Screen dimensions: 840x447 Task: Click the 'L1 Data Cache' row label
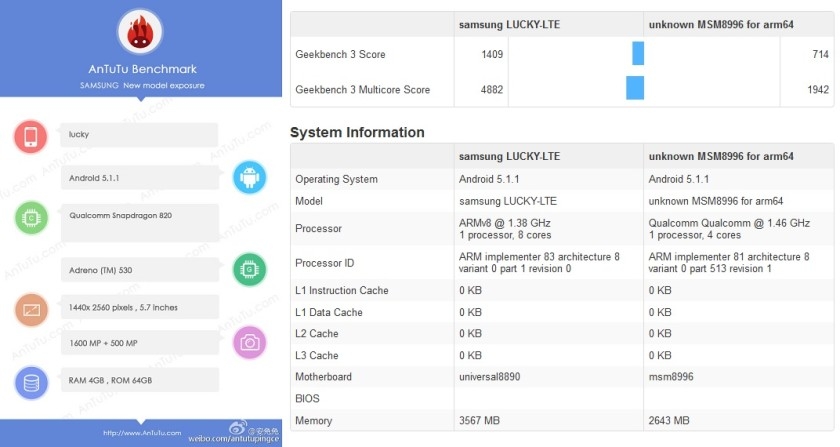tap(329, 312)
